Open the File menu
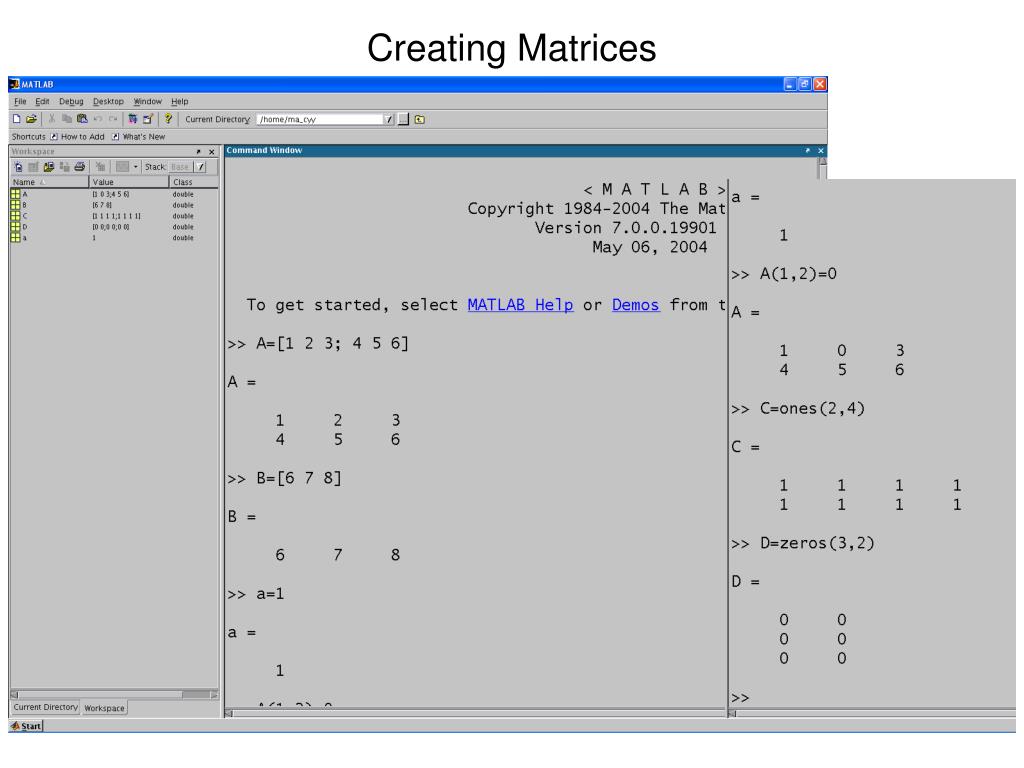 (x=20, y=101)
